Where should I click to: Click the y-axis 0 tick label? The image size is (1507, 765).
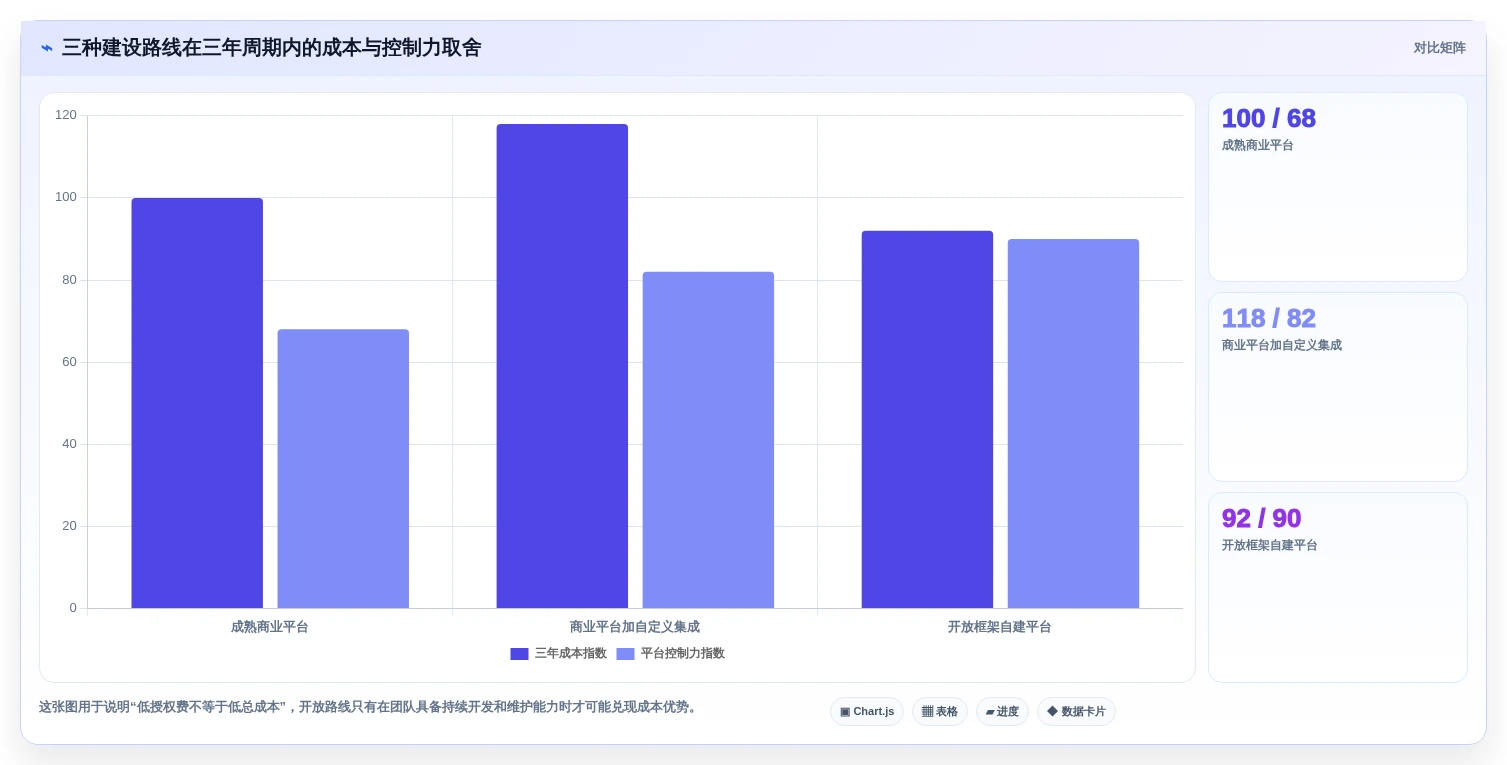(x=73, y=608)
